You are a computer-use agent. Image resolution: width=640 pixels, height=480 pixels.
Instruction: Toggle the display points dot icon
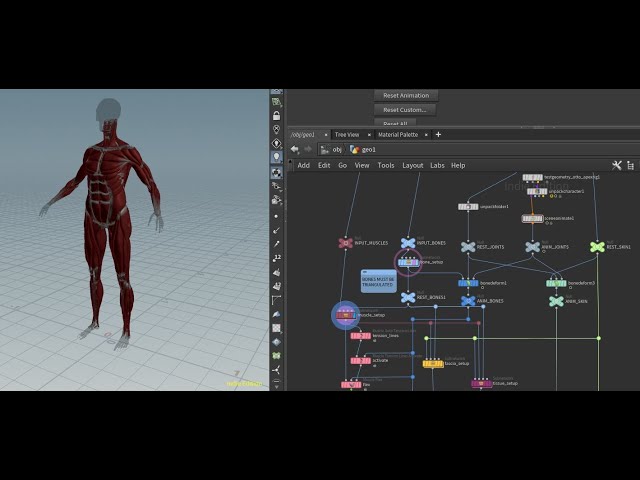pos(276,216)
